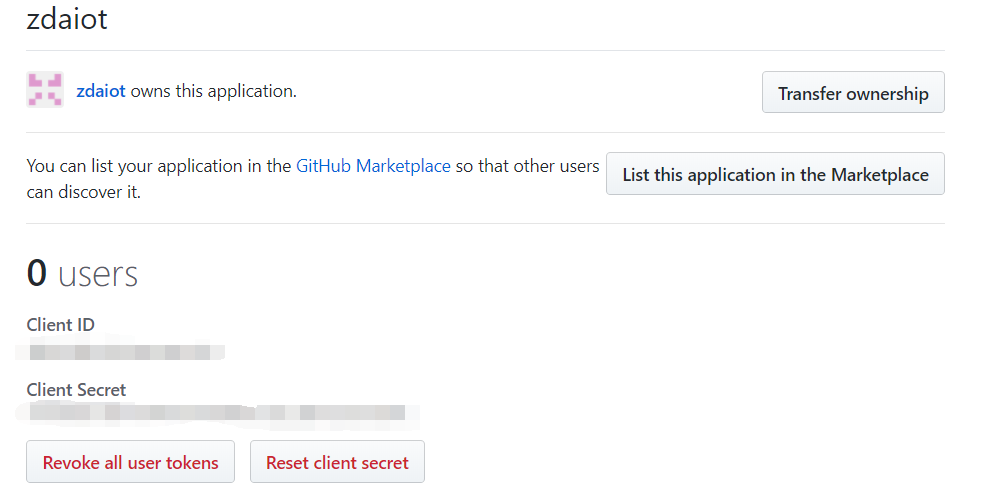Click the 'so that other users' text
The image size is (986, 498).
[x=527, y=166]
